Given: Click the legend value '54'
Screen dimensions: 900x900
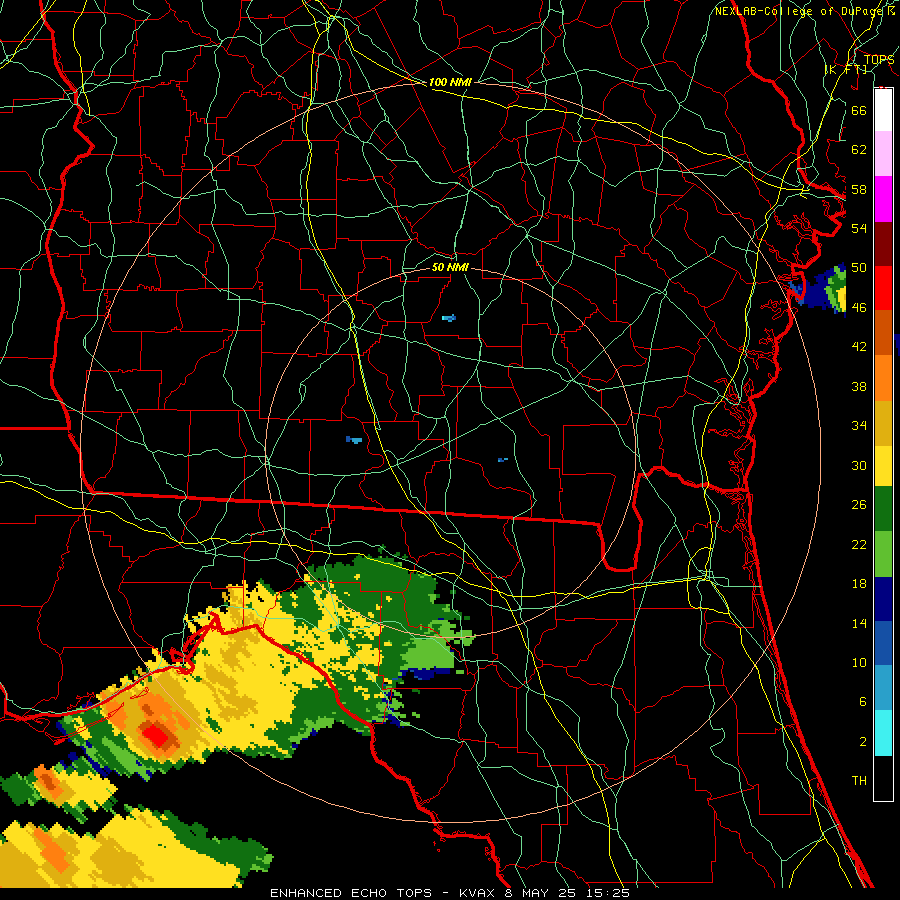Looking at the screenshot, I should (x=859, y=228).
